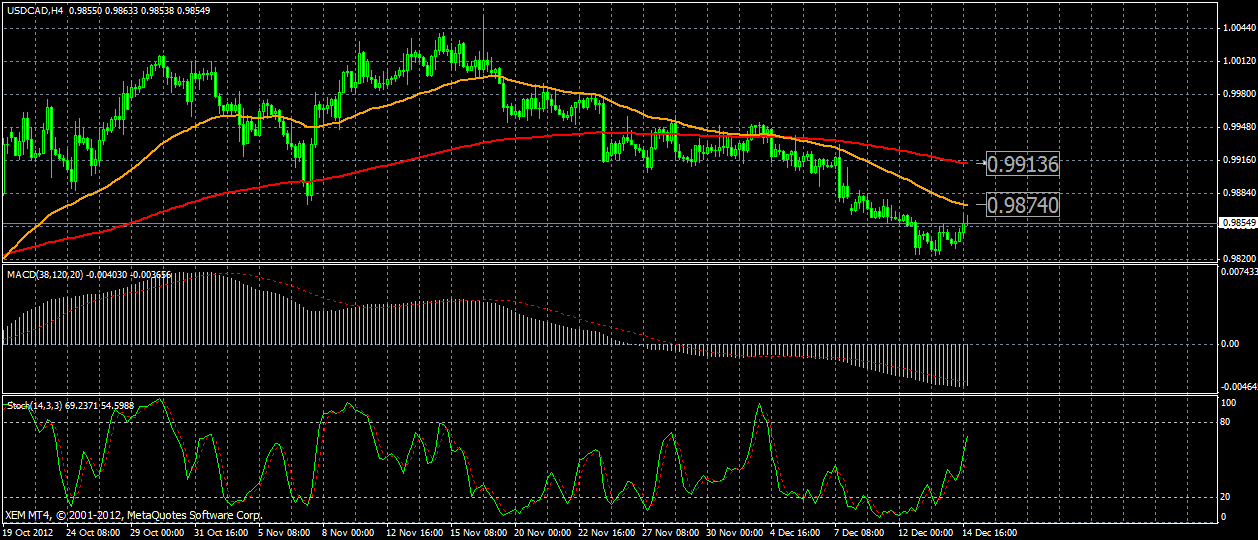Click the 0.99136 price label box

pyautogui.click(x=1023, y=163)
